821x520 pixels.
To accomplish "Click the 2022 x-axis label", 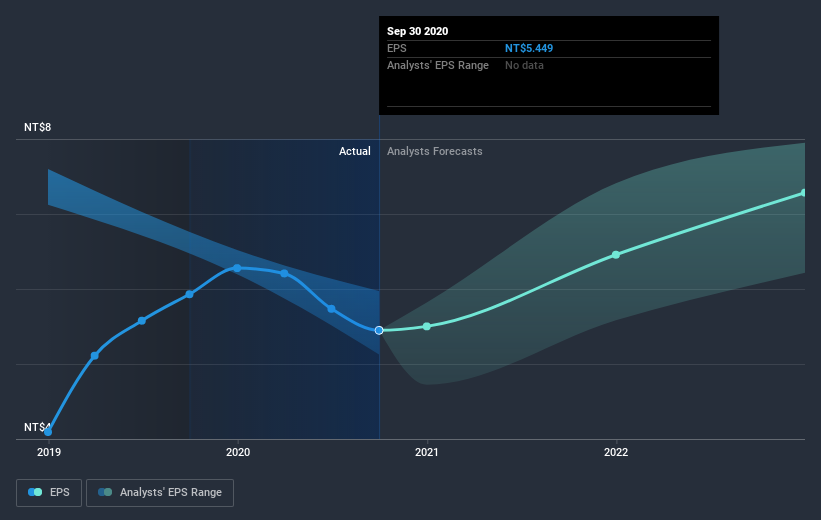I will tap(616, 452).
